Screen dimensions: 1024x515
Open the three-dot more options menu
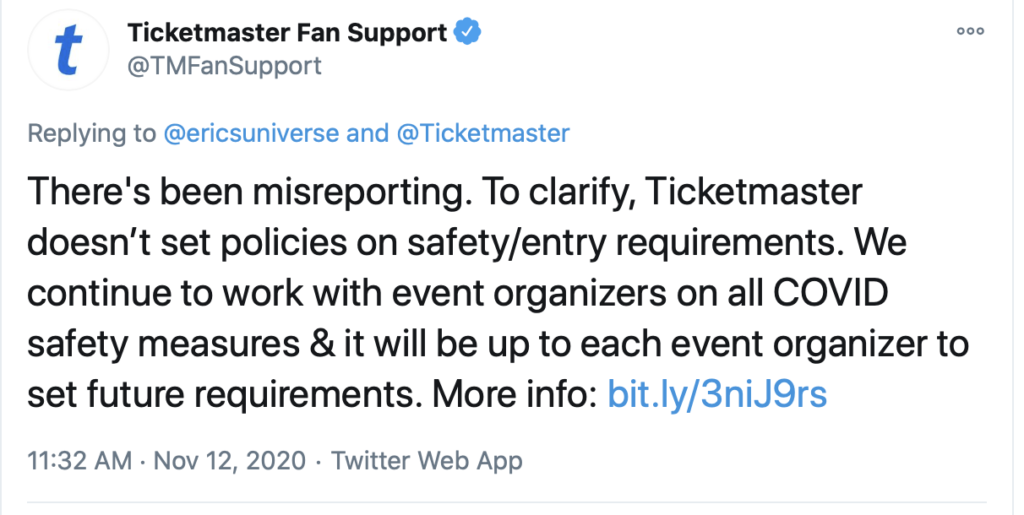coord(970,31)
